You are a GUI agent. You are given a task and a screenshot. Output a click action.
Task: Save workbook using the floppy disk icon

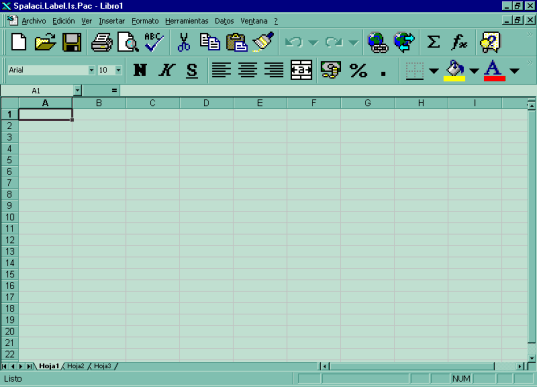[x=72, y=42]
